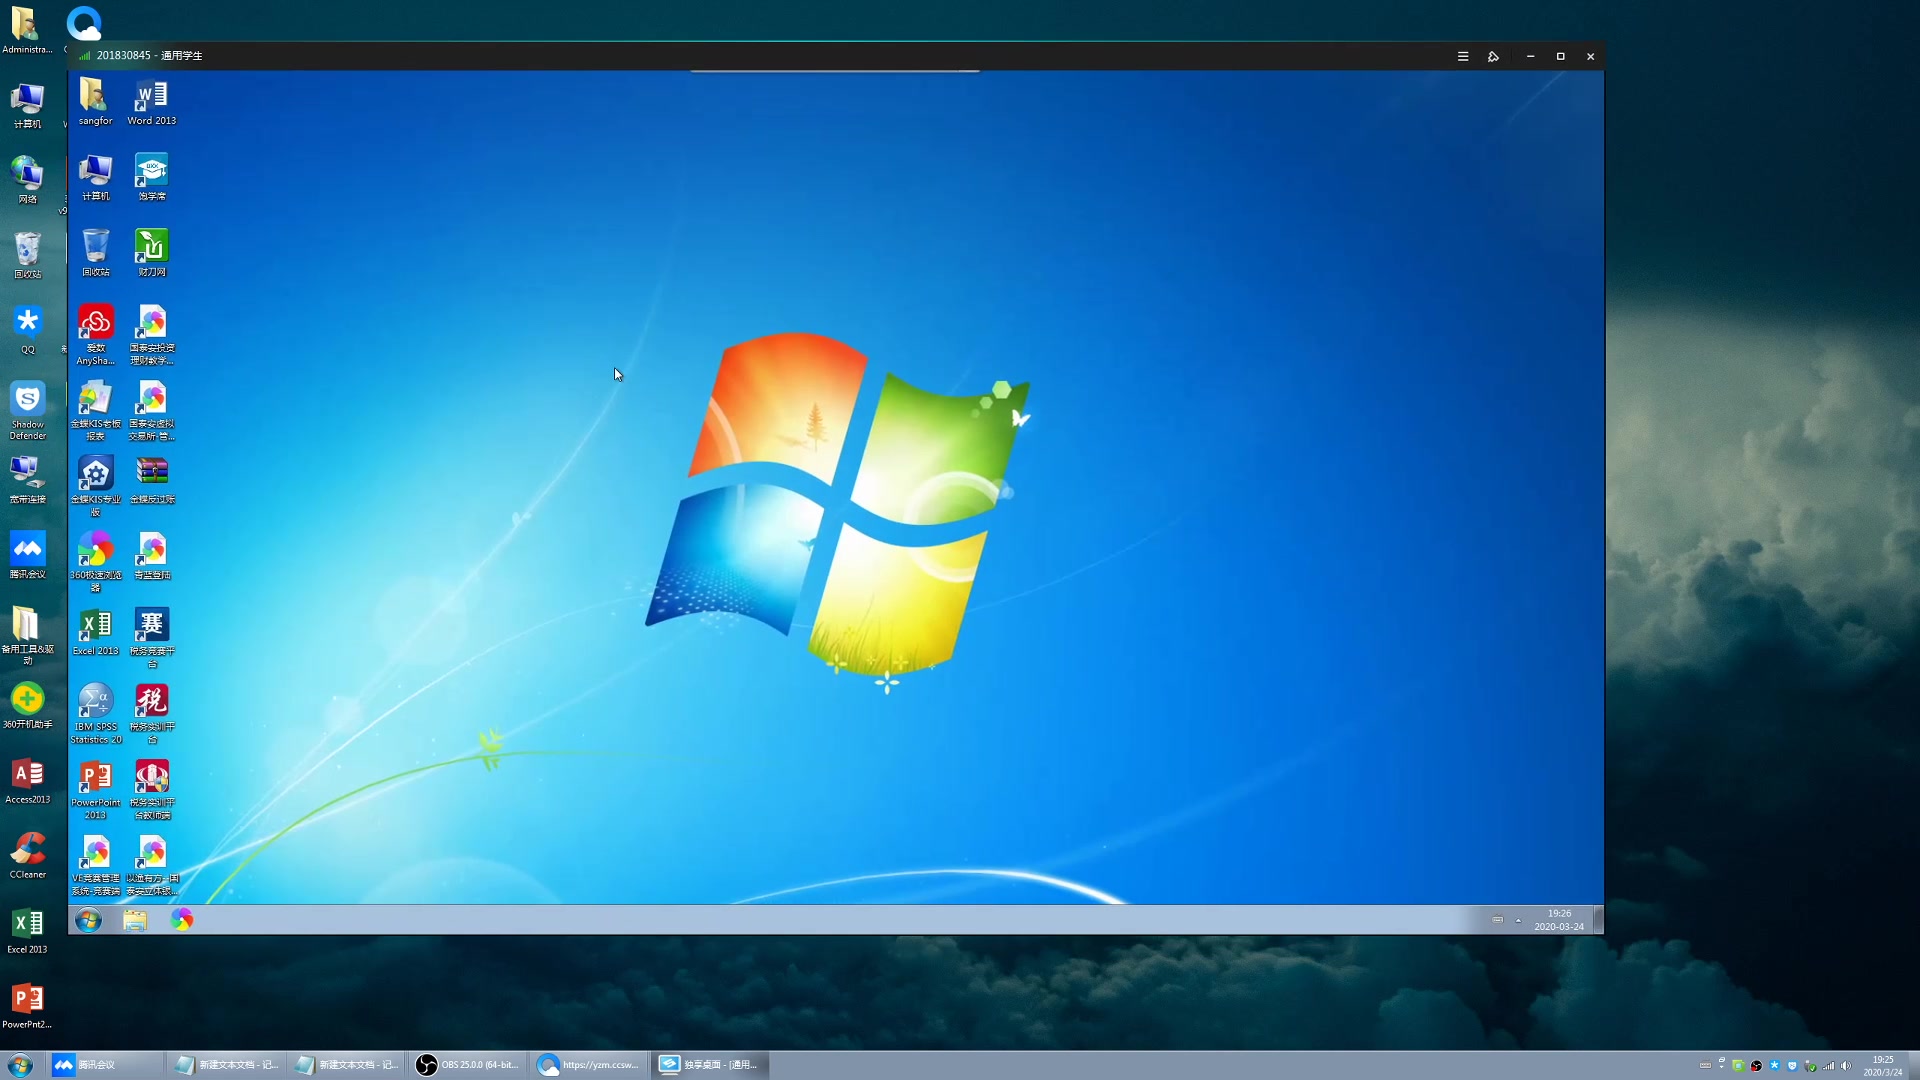Click the remote desktop Start orb
This screenshot has height=1080, width=1920.
[x=88, y=920]
